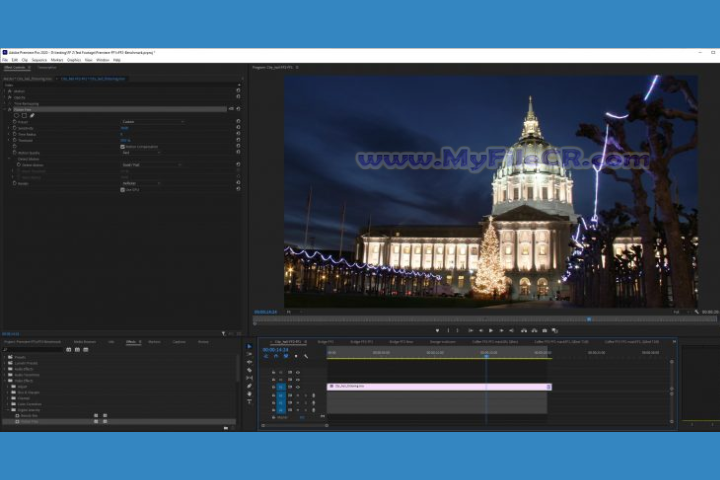720x480 pixels.
Task: Toggle the Use GPU checkbox
Action: click(123, 189)
